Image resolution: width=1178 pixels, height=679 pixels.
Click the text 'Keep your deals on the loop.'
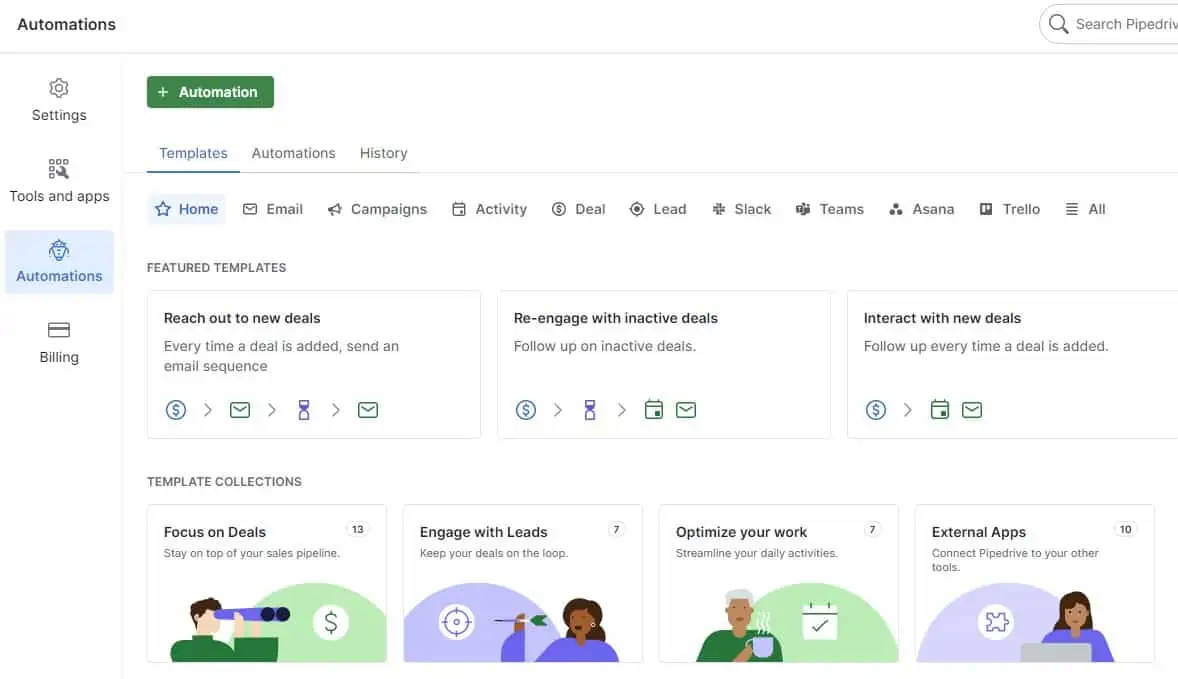tap(494, 554)
